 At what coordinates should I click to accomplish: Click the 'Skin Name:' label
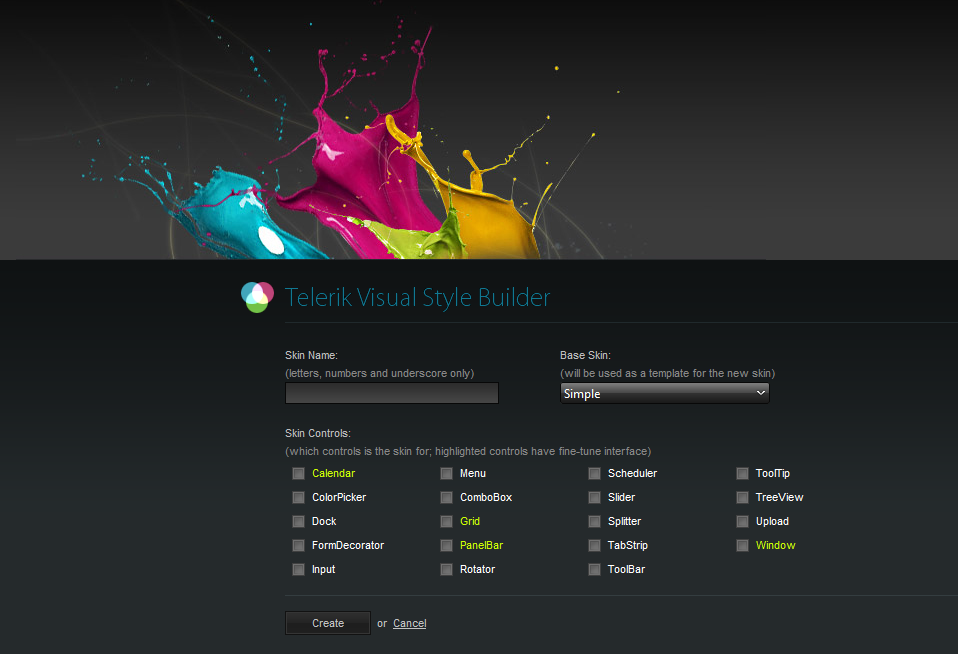[311, 355]
